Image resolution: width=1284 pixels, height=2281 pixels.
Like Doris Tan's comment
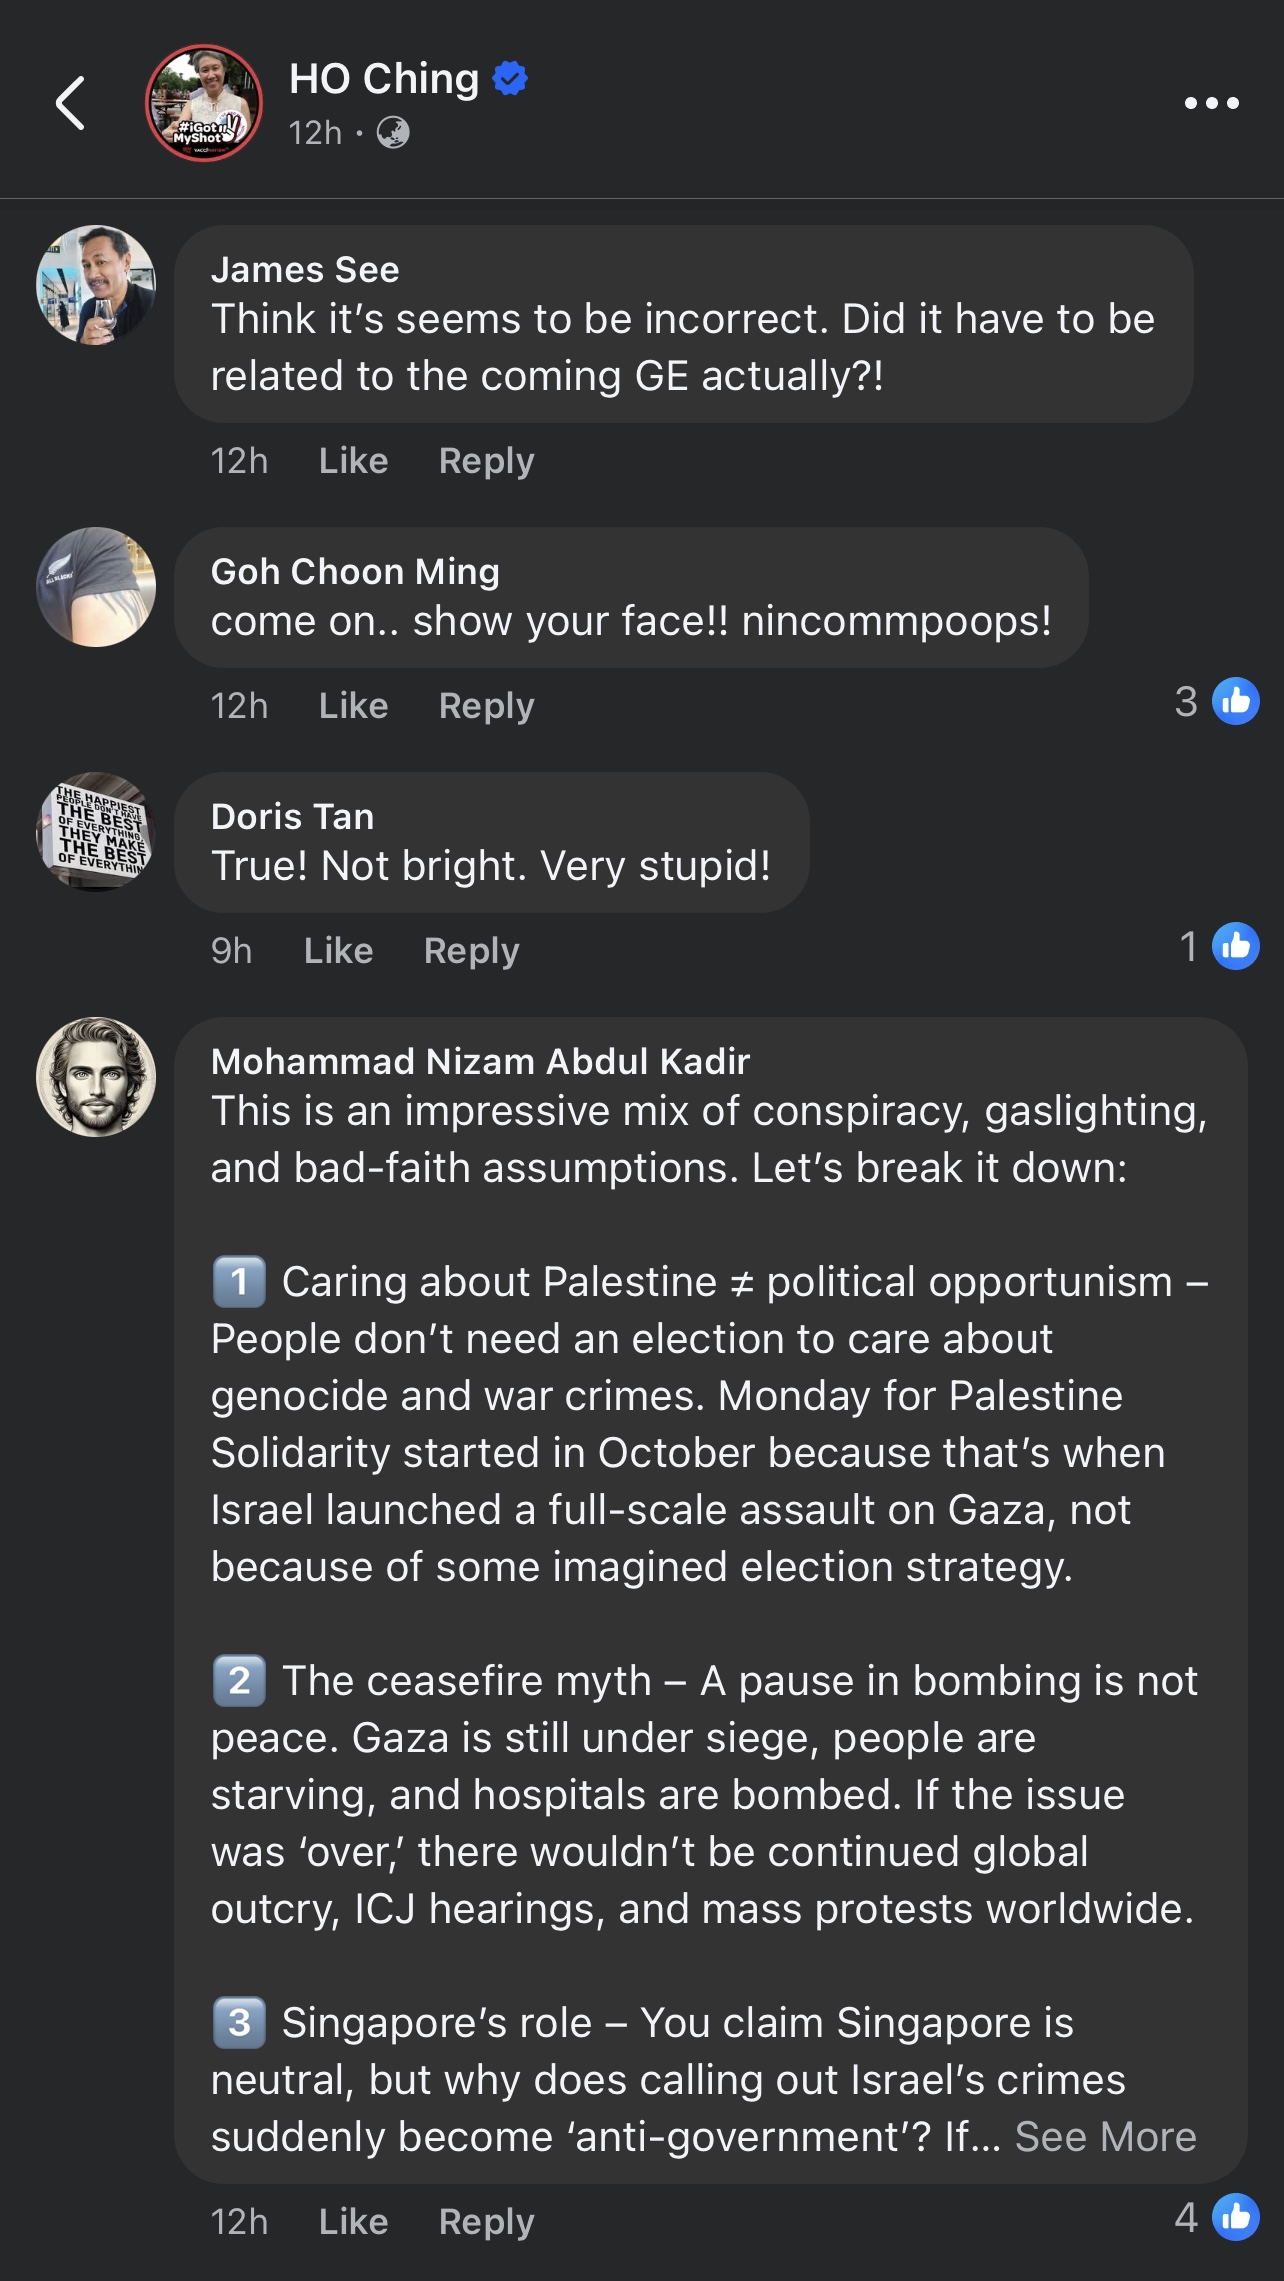[x=338, y=951]
